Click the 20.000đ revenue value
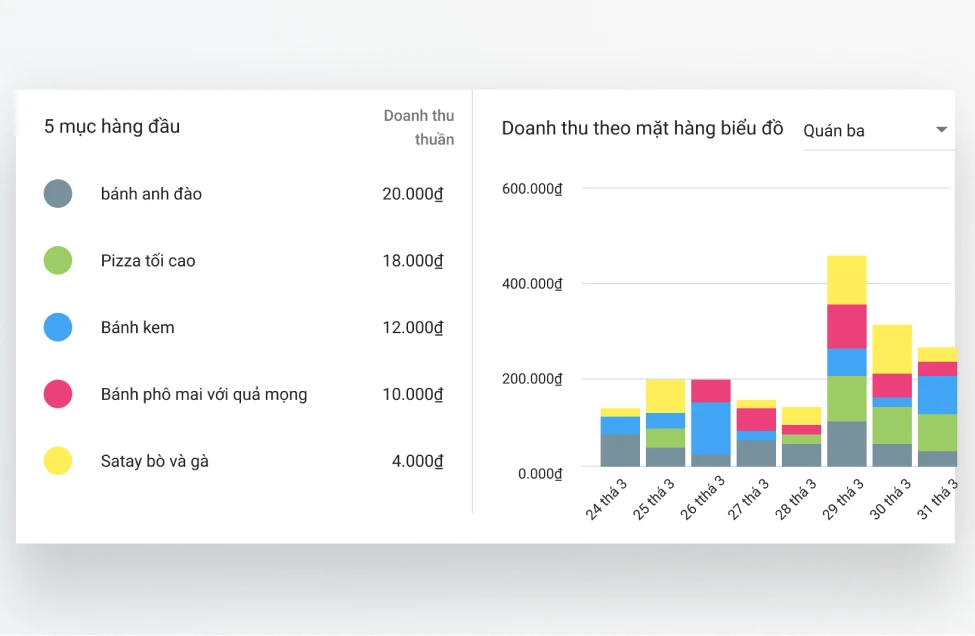 (412, 194)
